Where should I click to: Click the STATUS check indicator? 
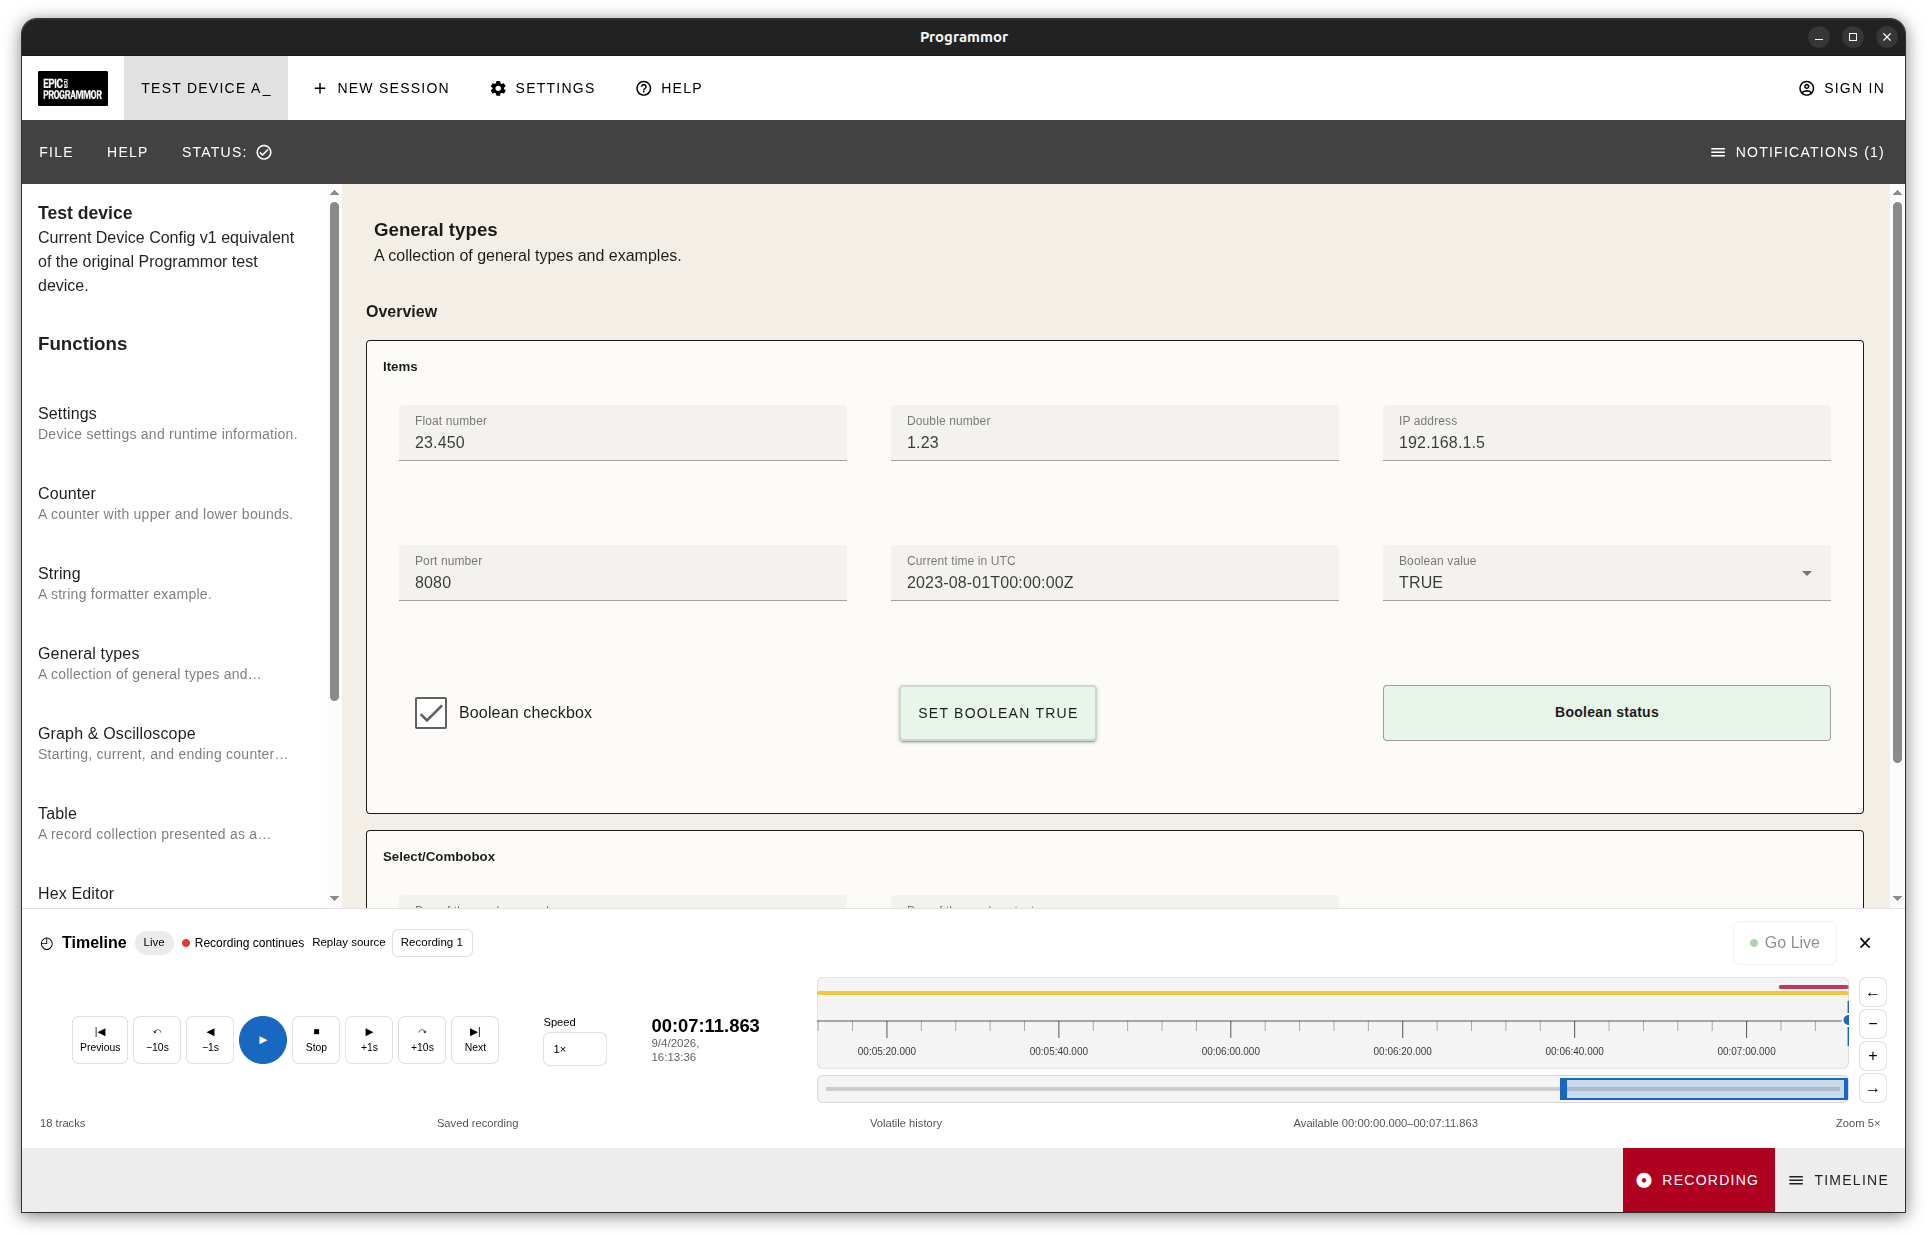click(264, 152)
